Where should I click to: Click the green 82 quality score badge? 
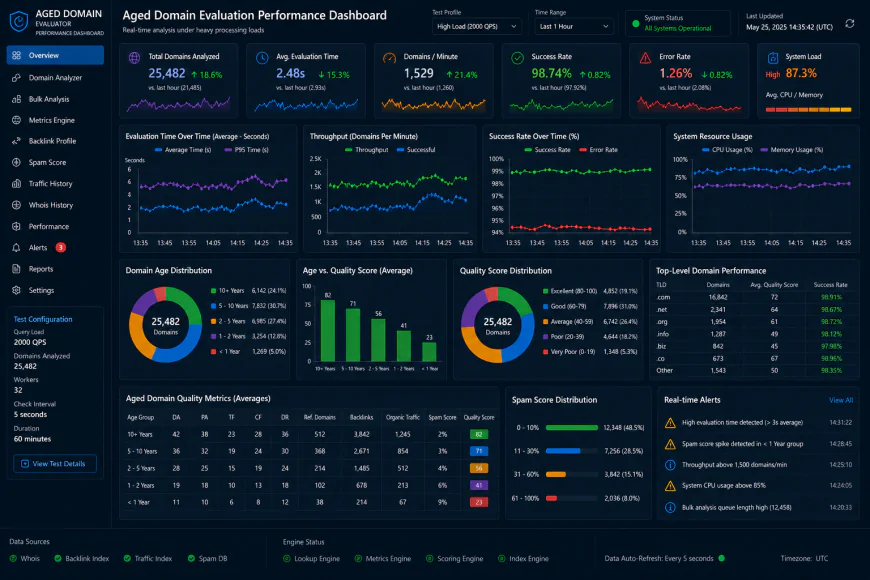[479, 435]
